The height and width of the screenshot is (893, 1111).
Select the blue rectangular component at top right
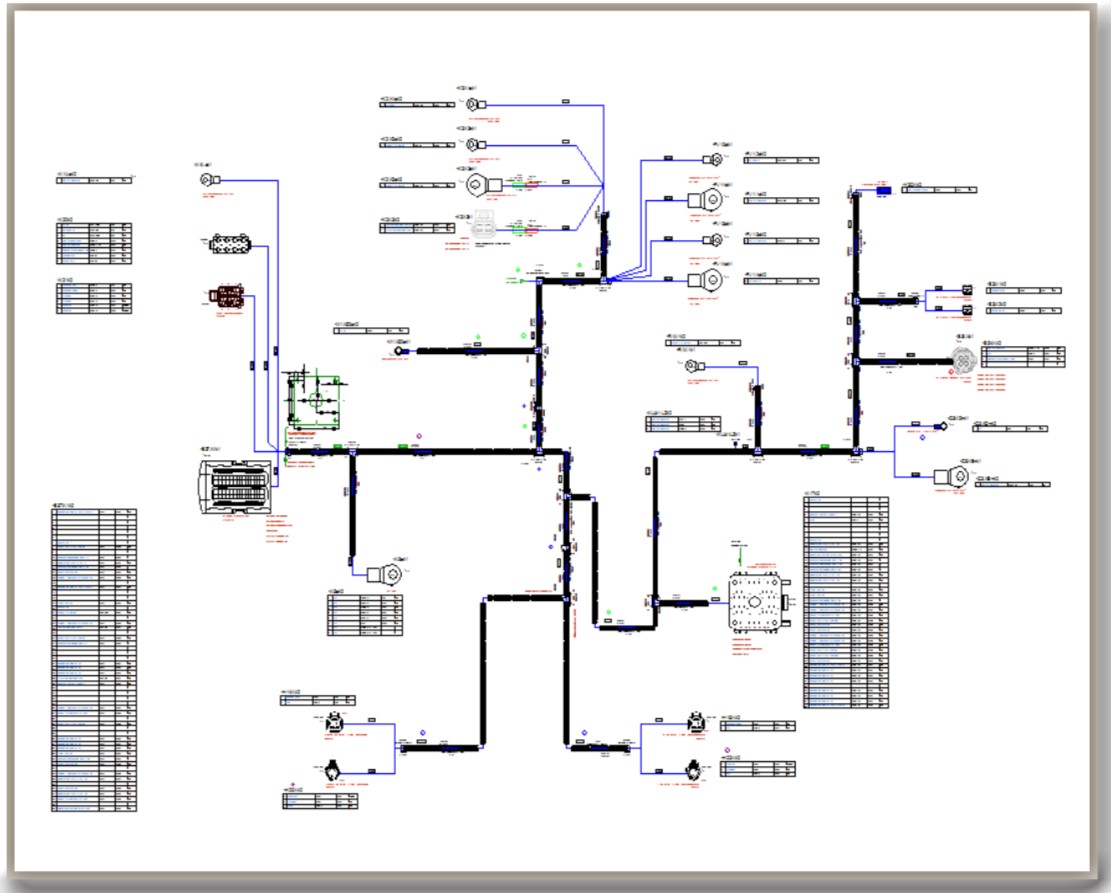click(x=884, y=190)
